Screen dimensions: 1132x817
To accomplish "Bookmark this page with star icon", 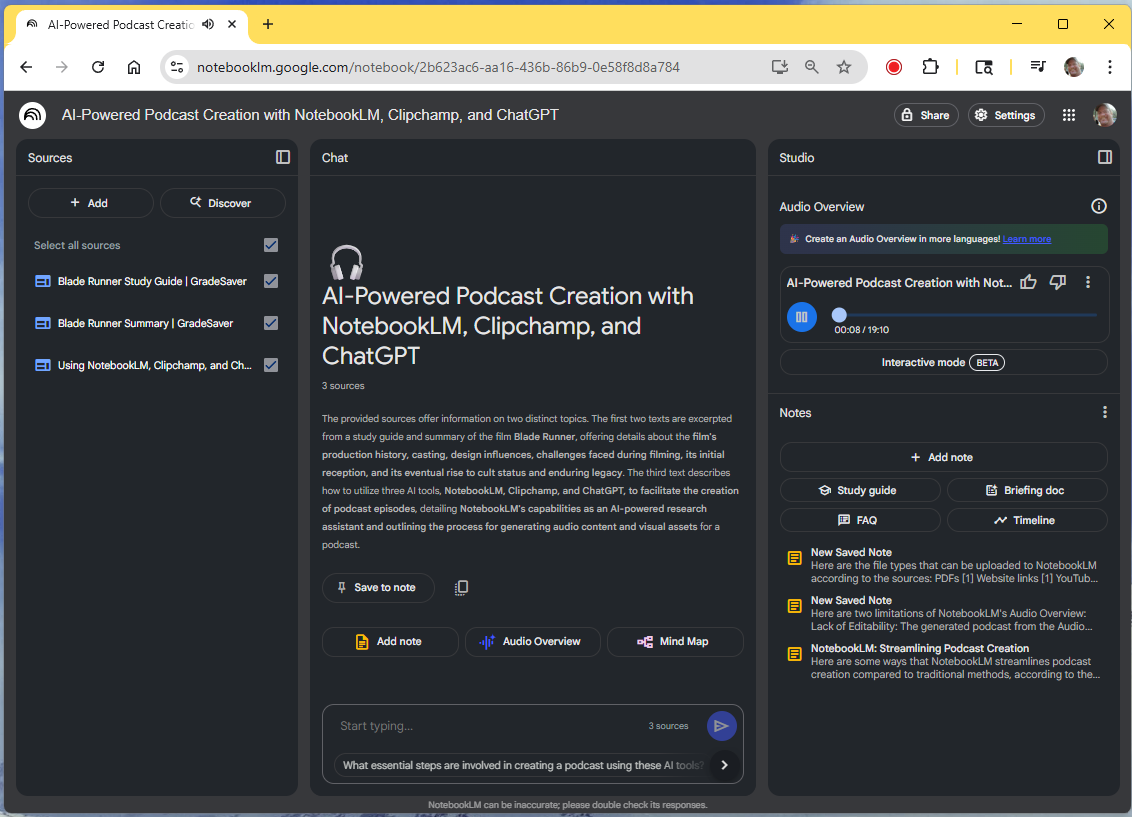I will click(x=843, y=67).
